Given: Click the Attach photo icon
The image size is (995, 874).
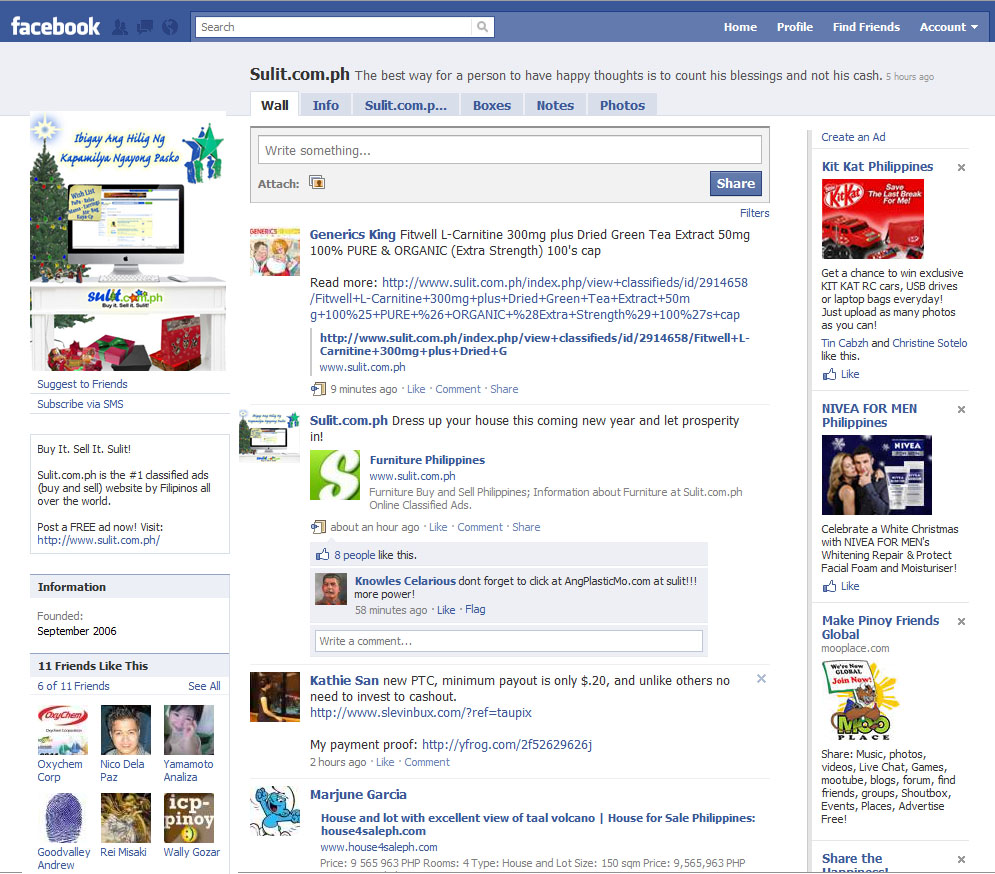Looking at the screenshot, I should [317, 183].
